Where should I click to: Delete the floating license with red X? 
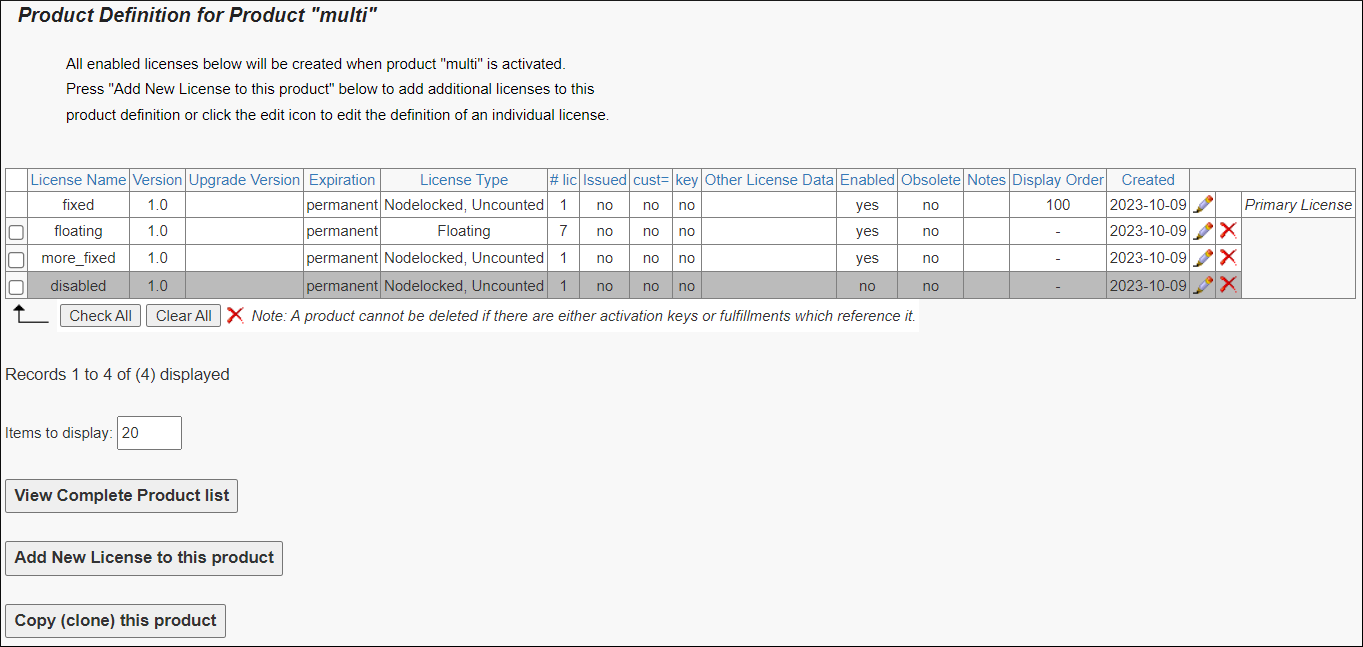pos(1228,231)
